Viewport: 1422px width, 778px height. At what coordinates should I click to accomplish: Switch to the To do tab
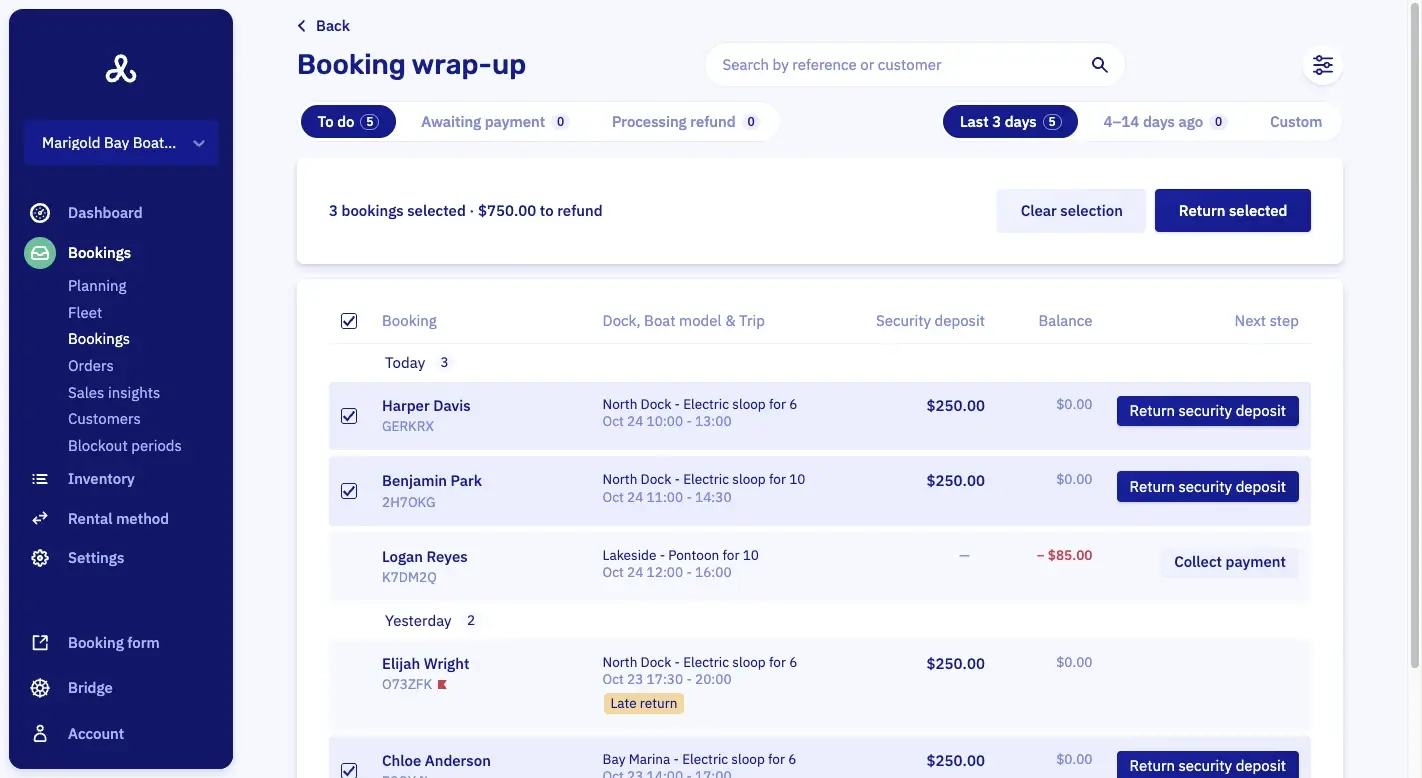coord(348,122)
